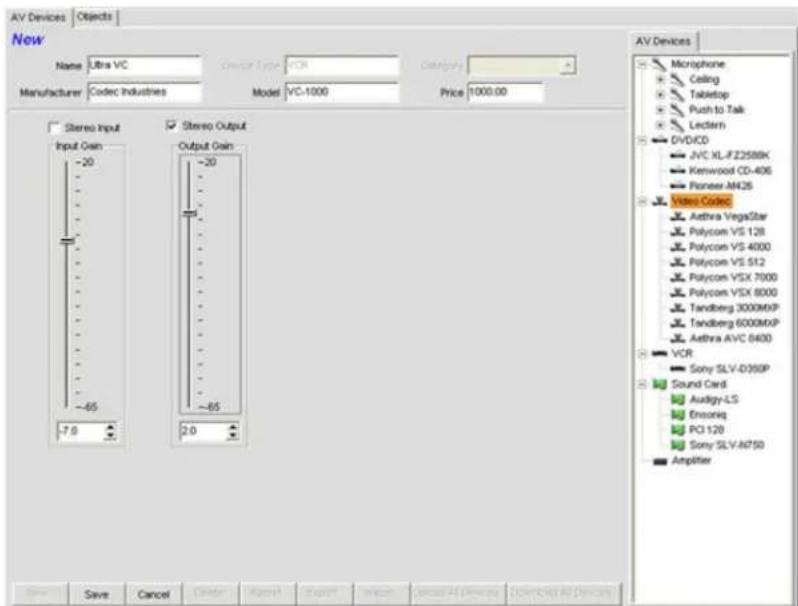The width and height of the screenshot is (798, 606).
Task: Click the Cancel button
Action: (153, 594)
